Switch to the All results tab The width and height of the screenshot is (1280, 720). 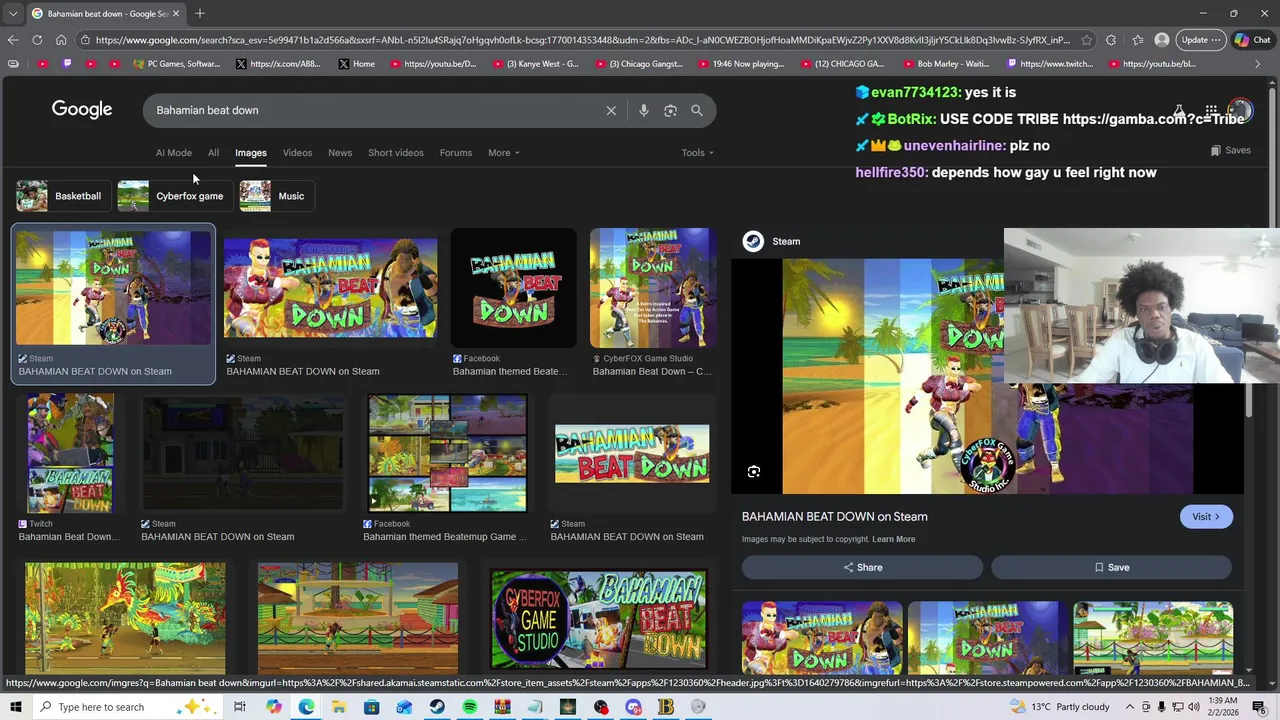[x=213, y=153]
